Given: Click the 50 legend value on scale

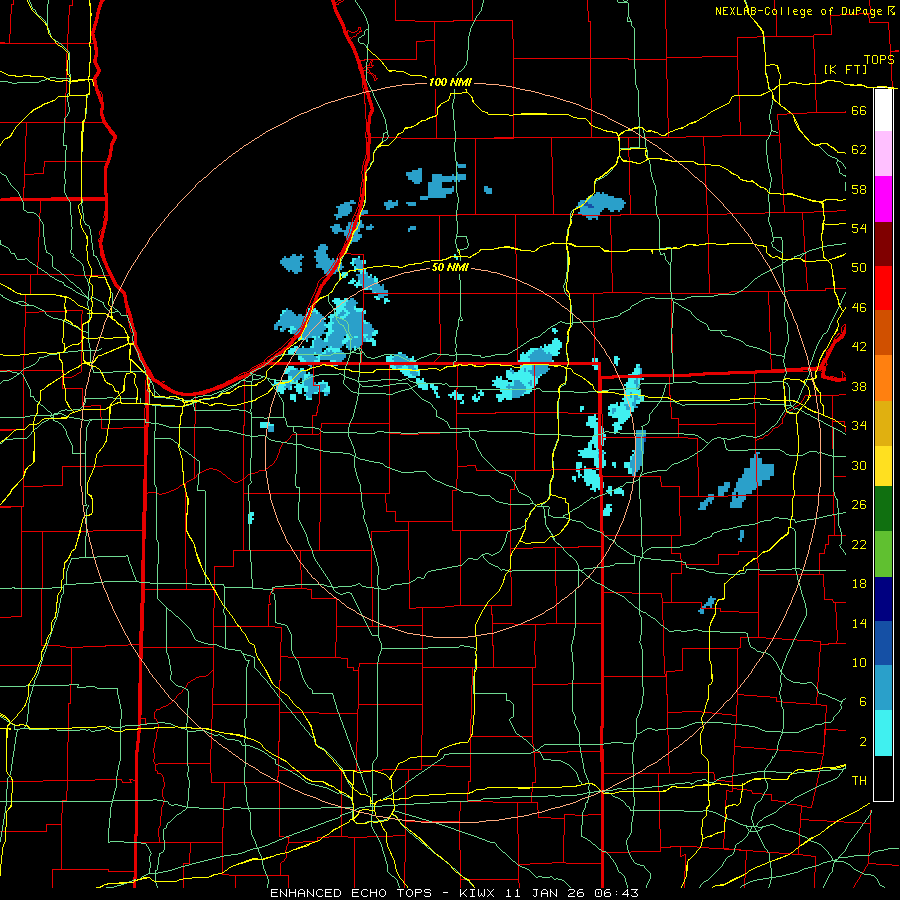Looking at the screenshot, I should (859, 268).
